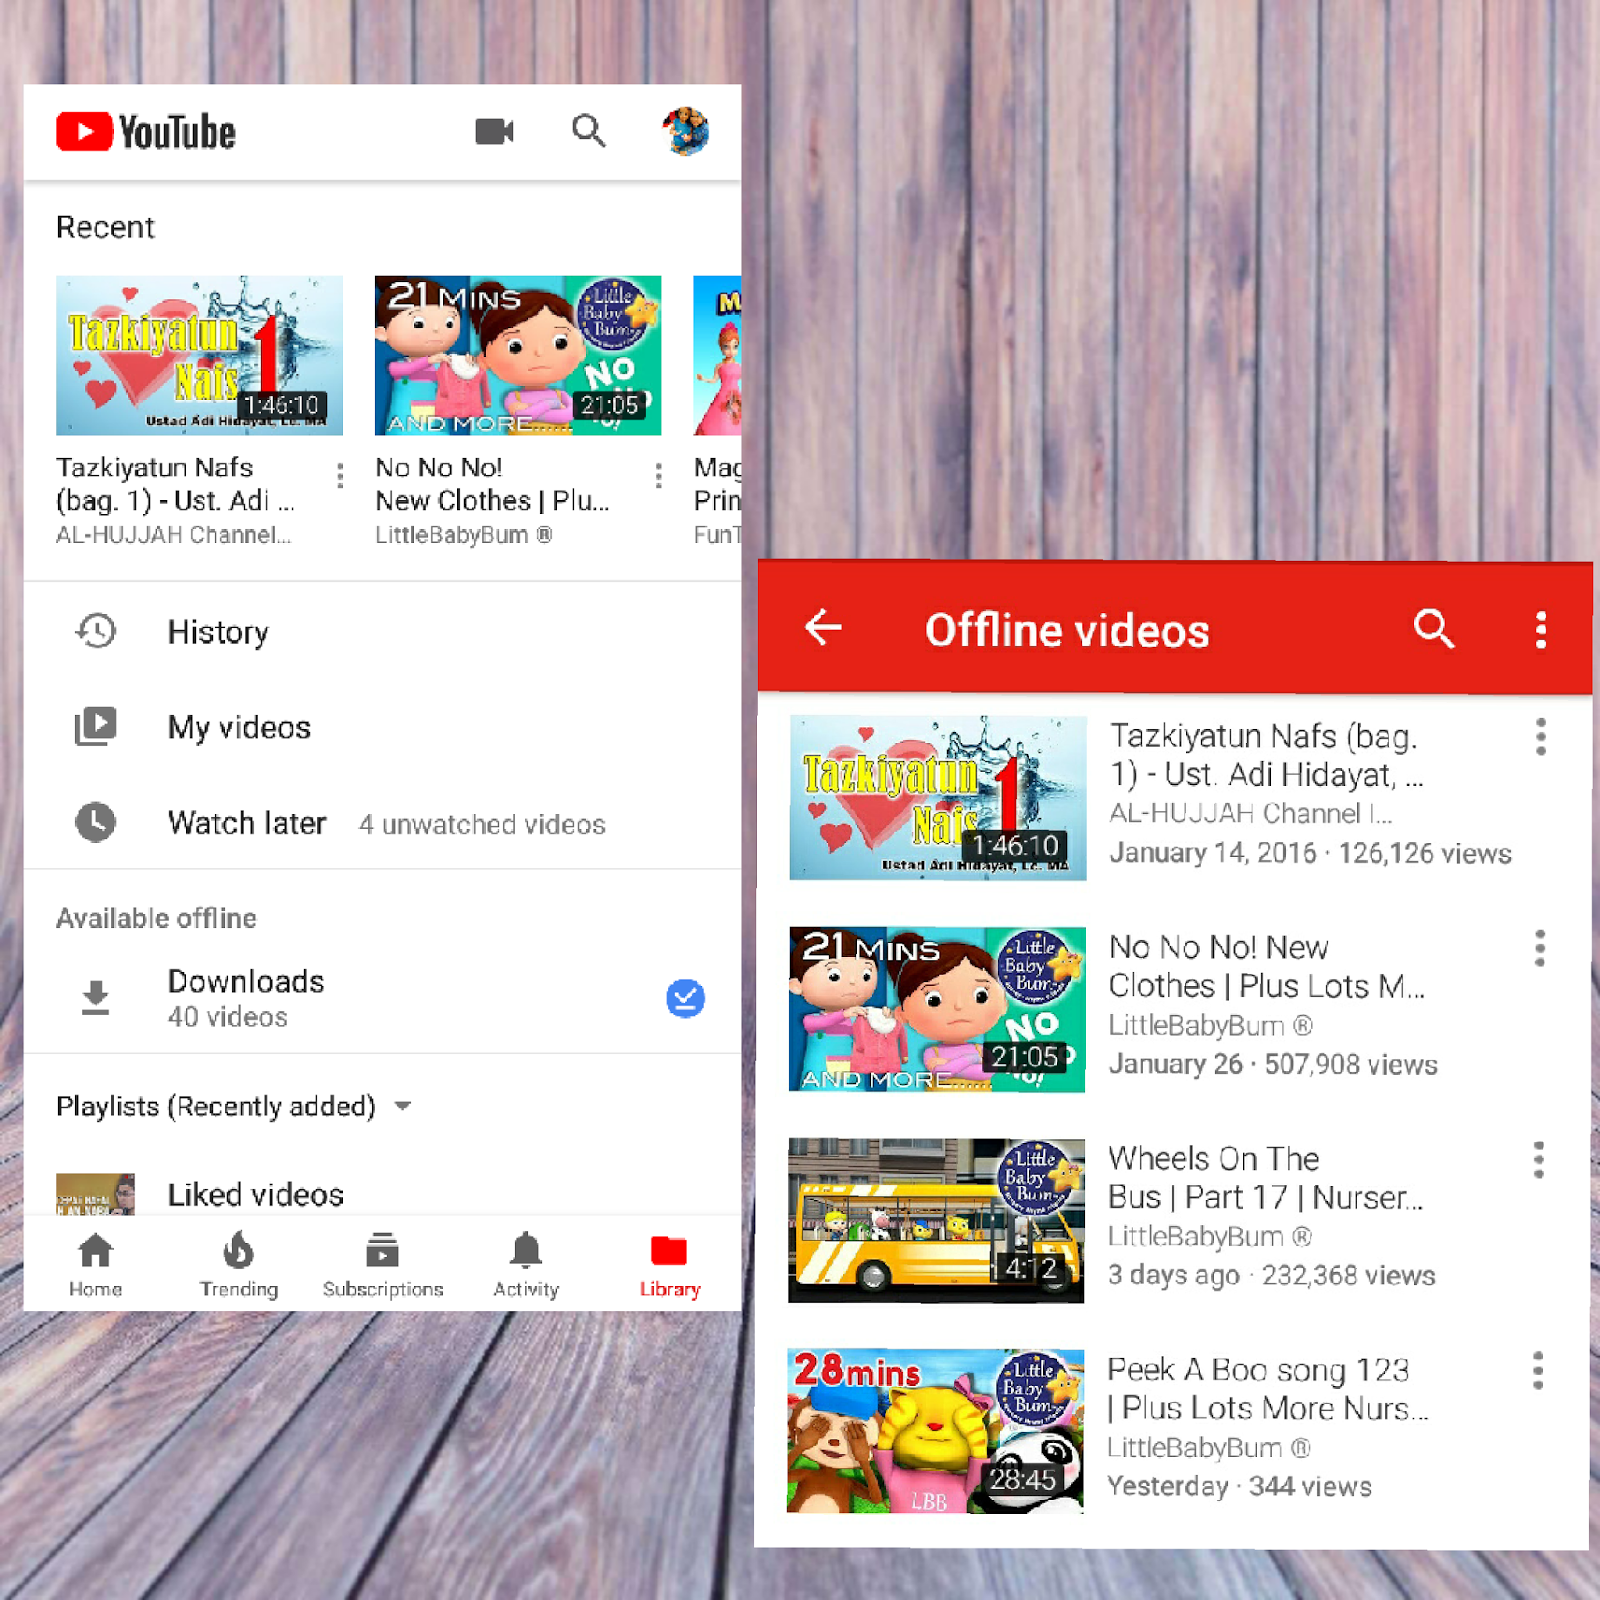
Task: Open the account profile avatar
Action: click(x=686, y=131)
